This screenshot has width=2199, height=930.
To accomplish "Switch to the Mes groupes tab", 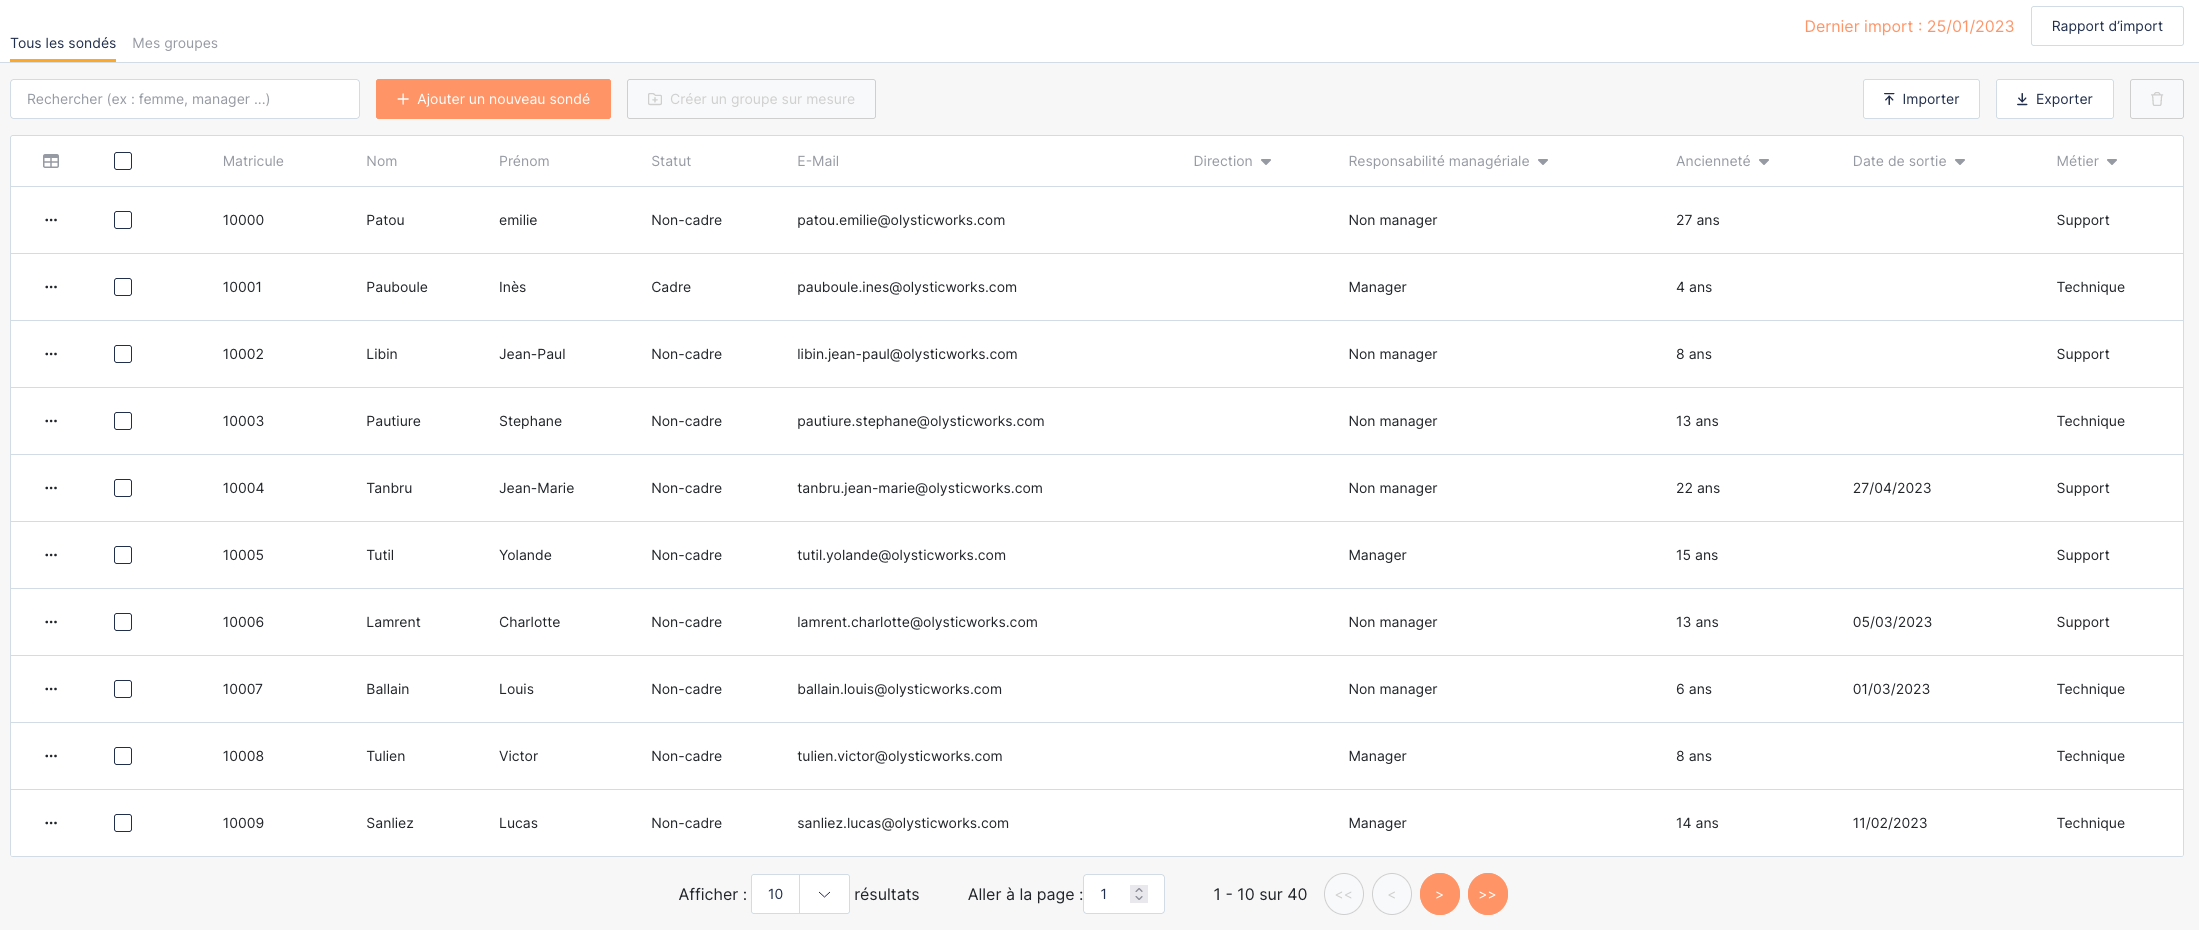I will pos(175,43).
